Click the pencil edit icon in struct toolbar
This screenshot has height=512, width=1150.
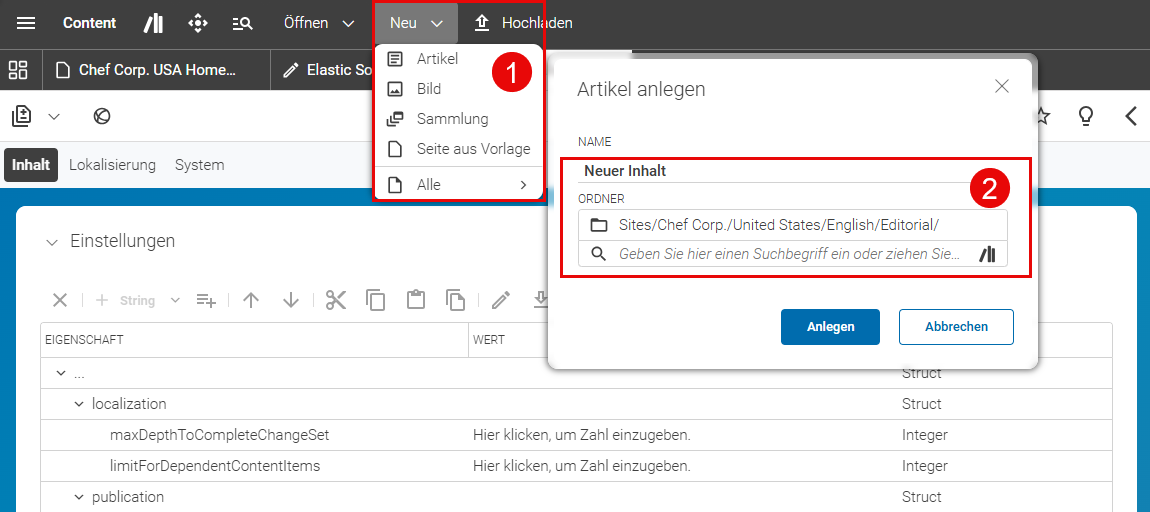501,300
